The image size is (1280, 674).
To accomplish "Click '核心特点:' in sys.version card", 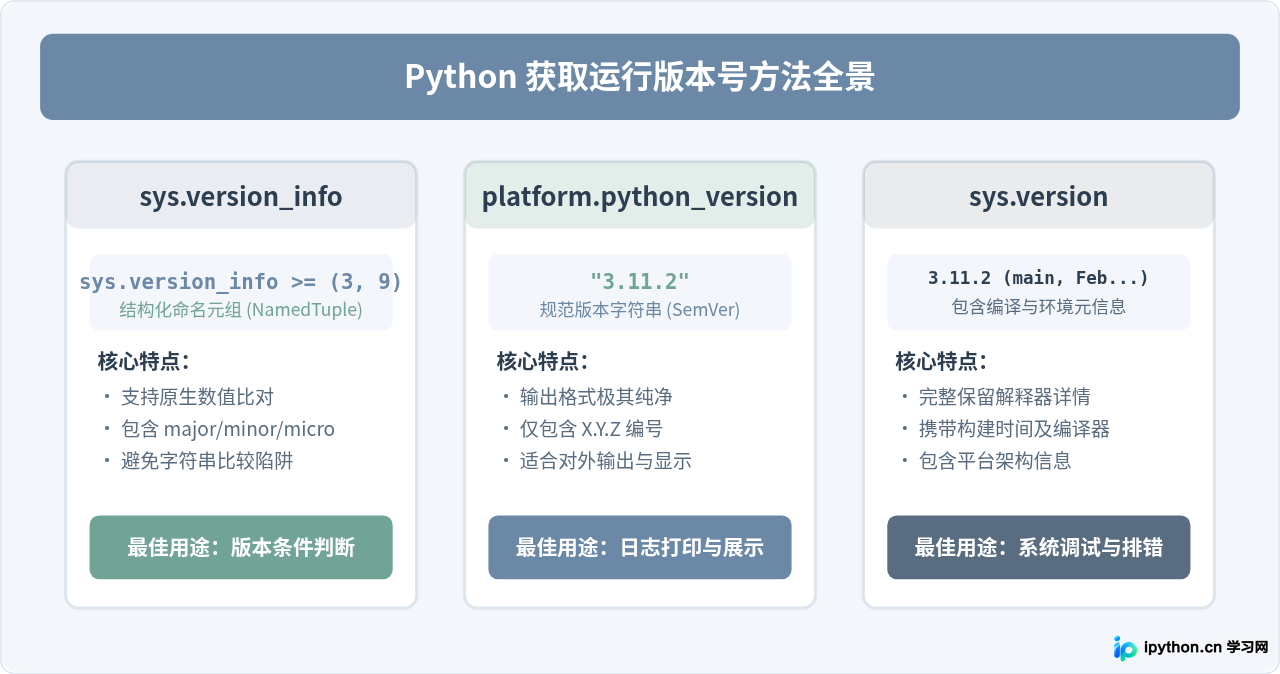I will tap(942, 361).
